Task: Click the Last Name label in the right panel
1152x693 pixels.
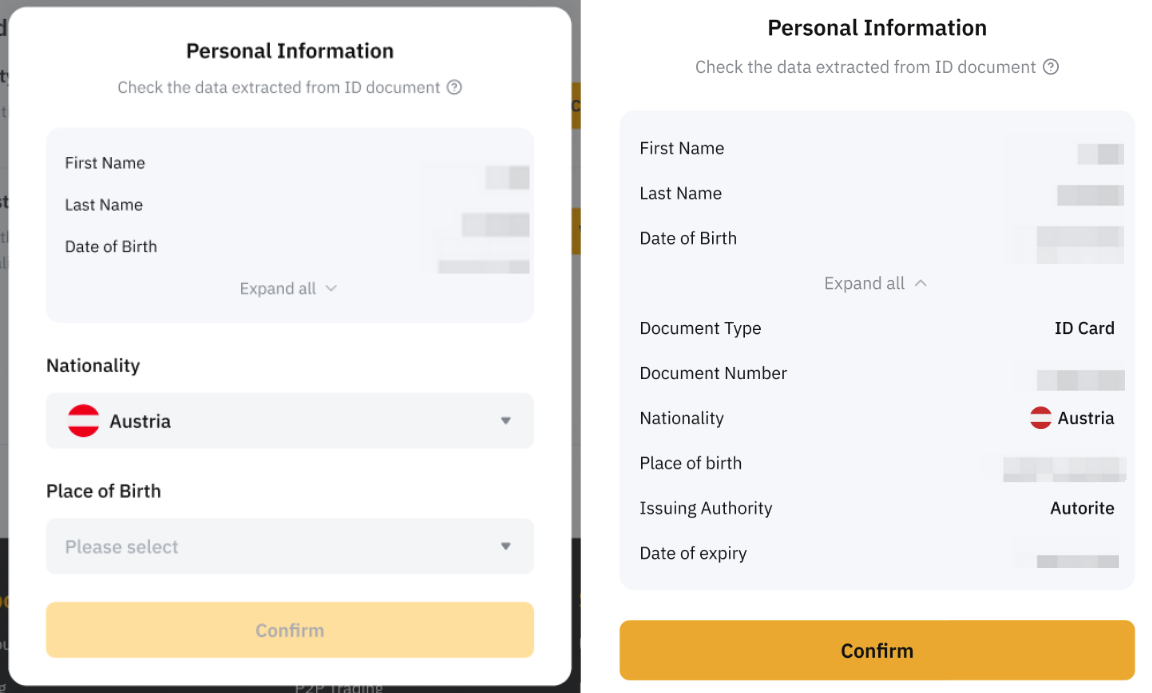Action: [681, 193]
